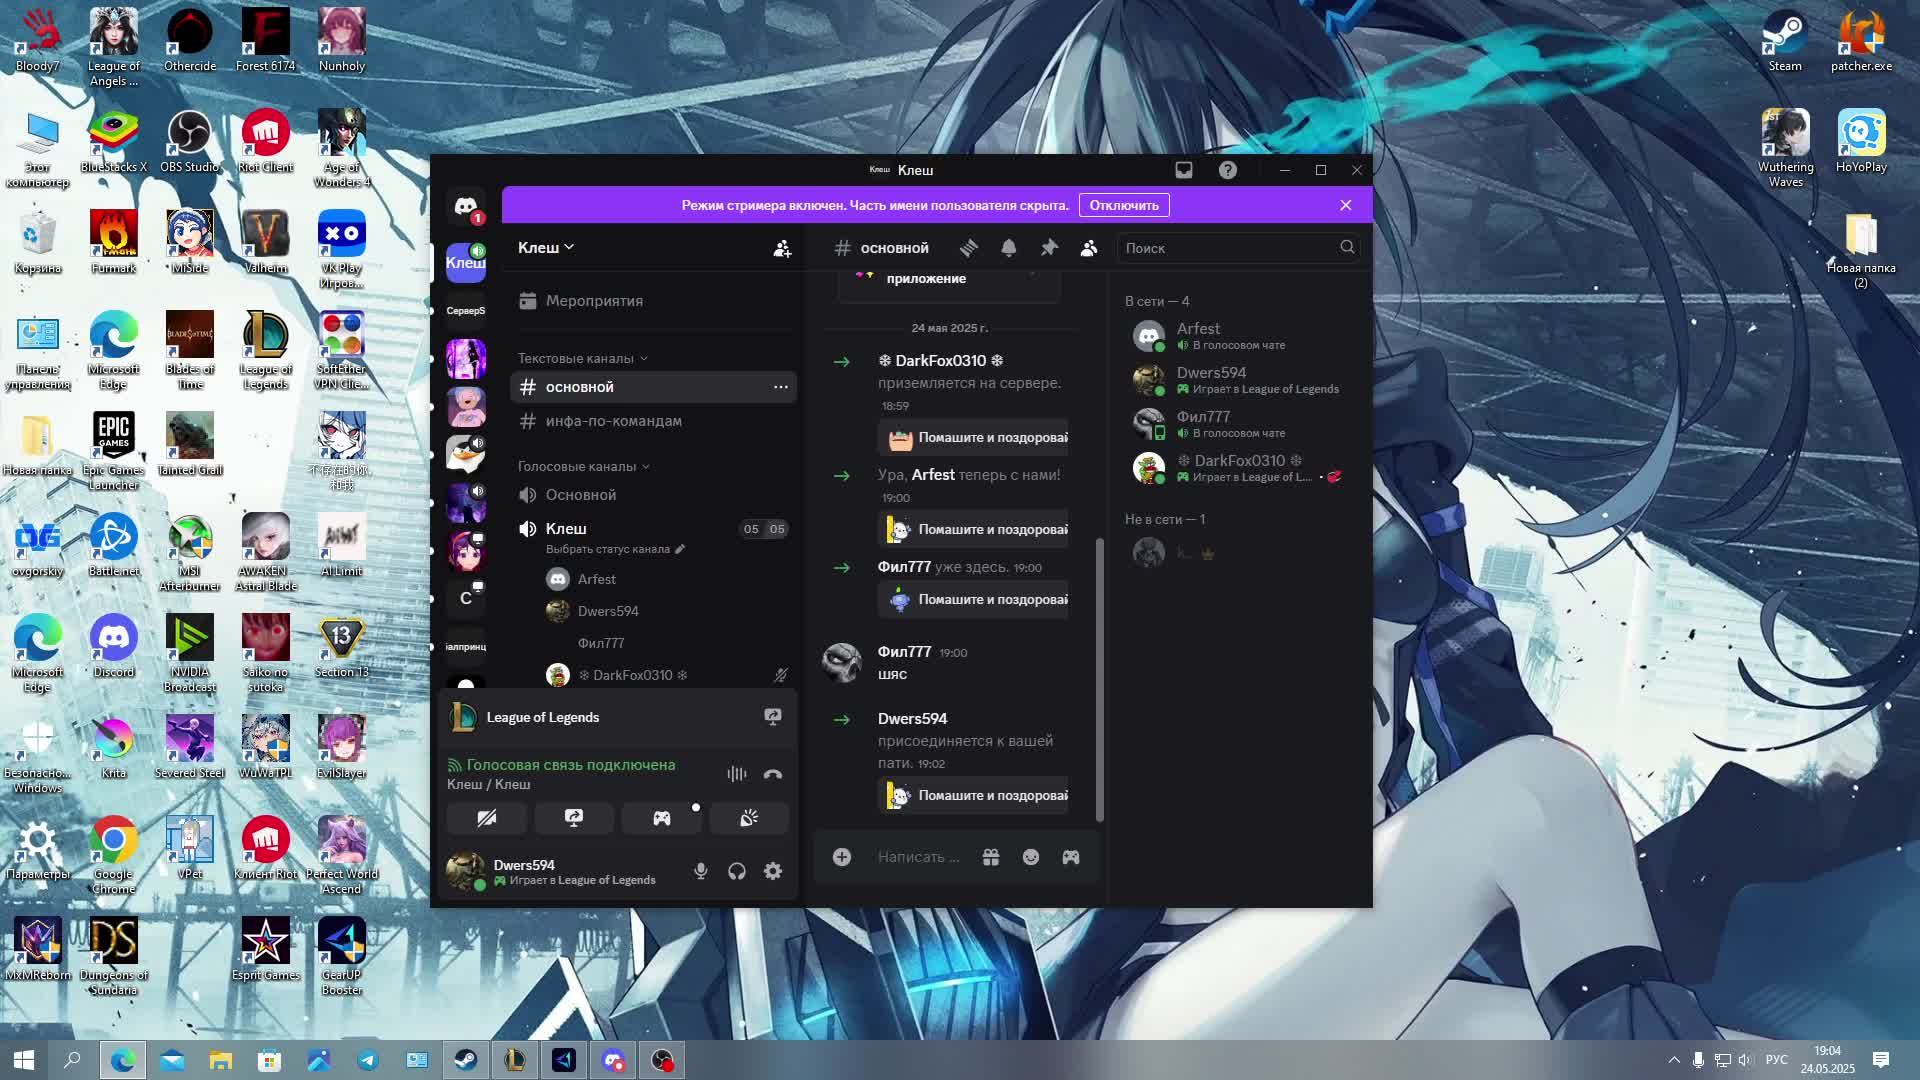Open threads icon in channel header
Image resolution: width=1920 pixels, height=1080 pixels.
(968, 248)
